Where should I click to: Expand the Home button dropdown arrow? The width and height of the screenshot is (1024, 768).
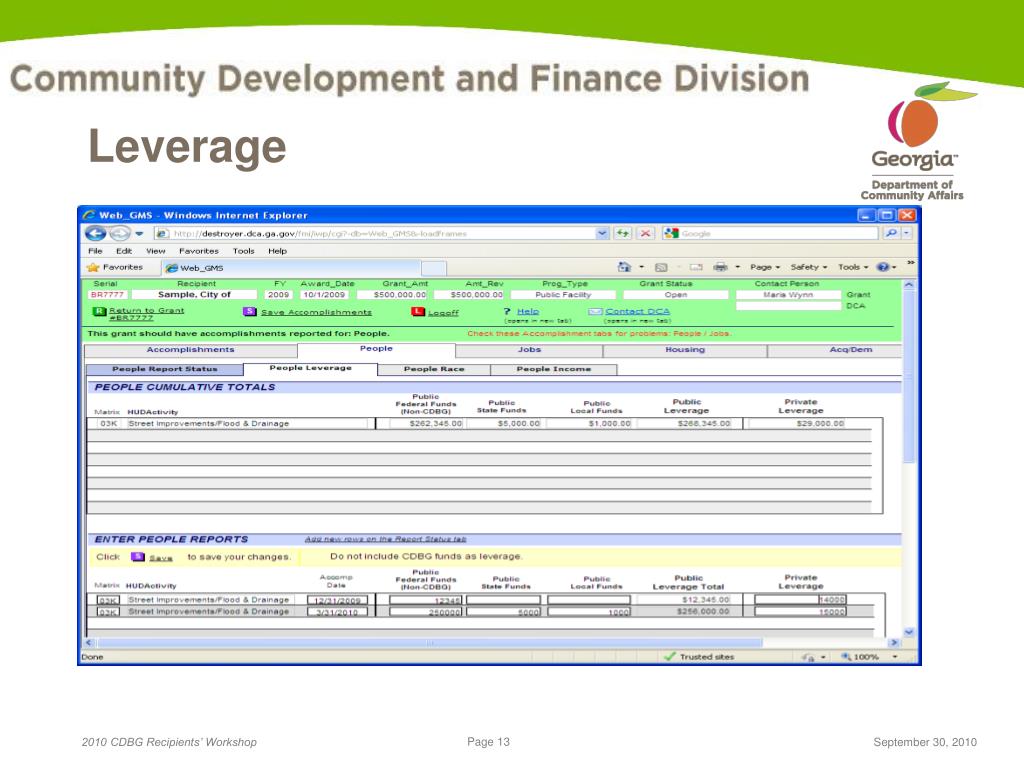coord(641,267)
